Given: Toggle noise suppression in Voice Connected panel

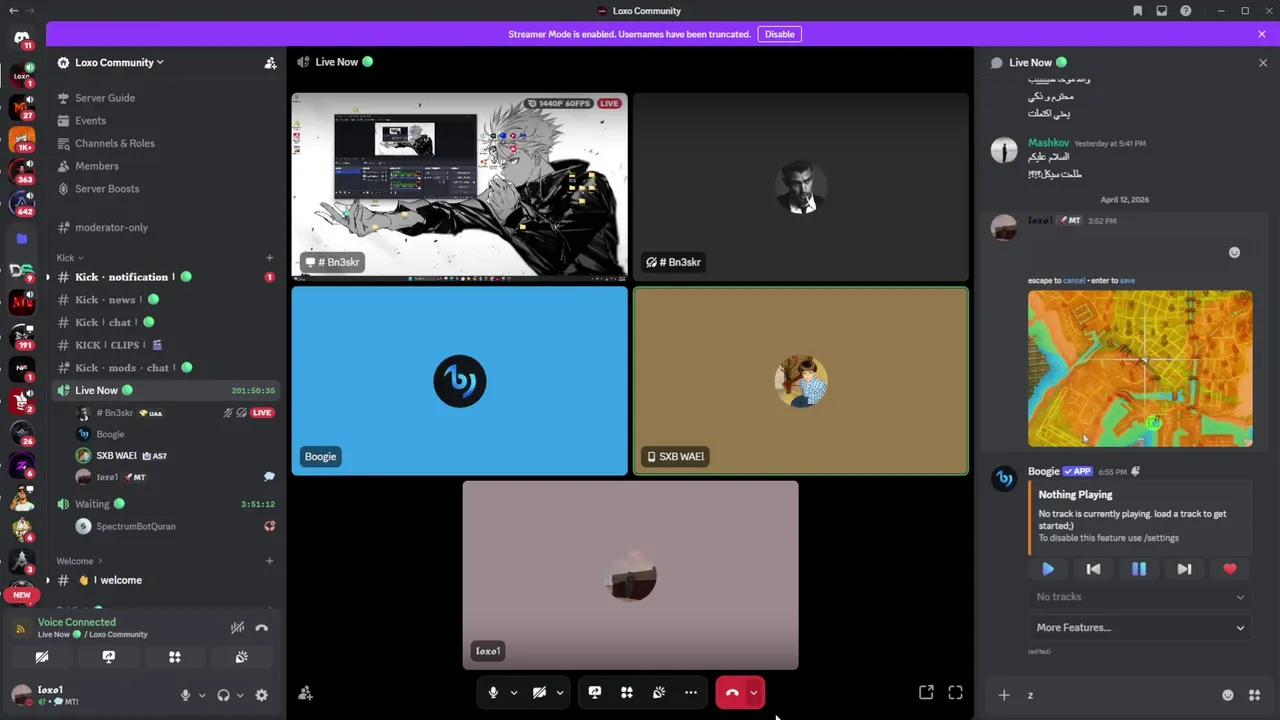Looking at the screenshot, I should pos(237,628).
